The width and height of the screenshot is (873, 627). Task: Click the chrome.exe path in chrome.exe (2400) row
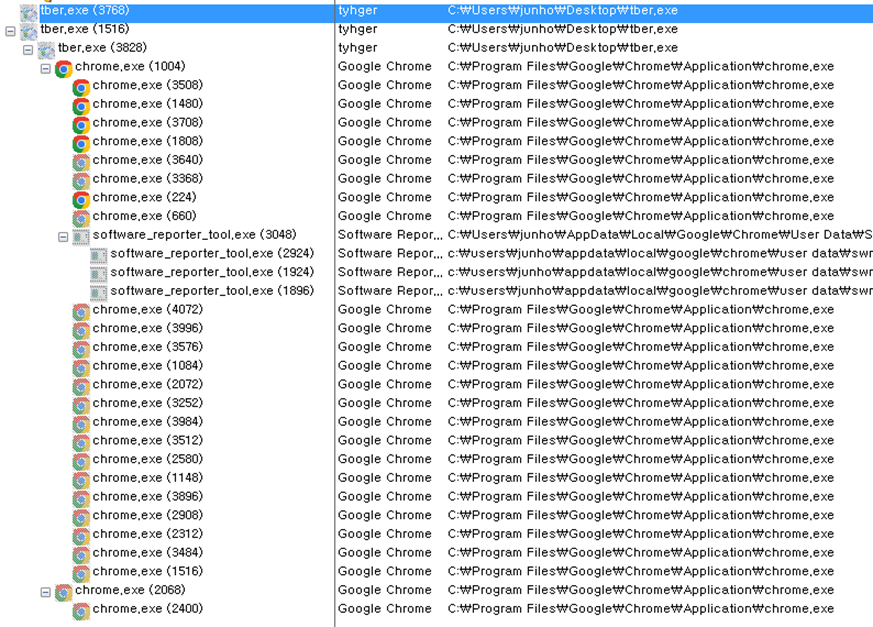coord(641,609)
